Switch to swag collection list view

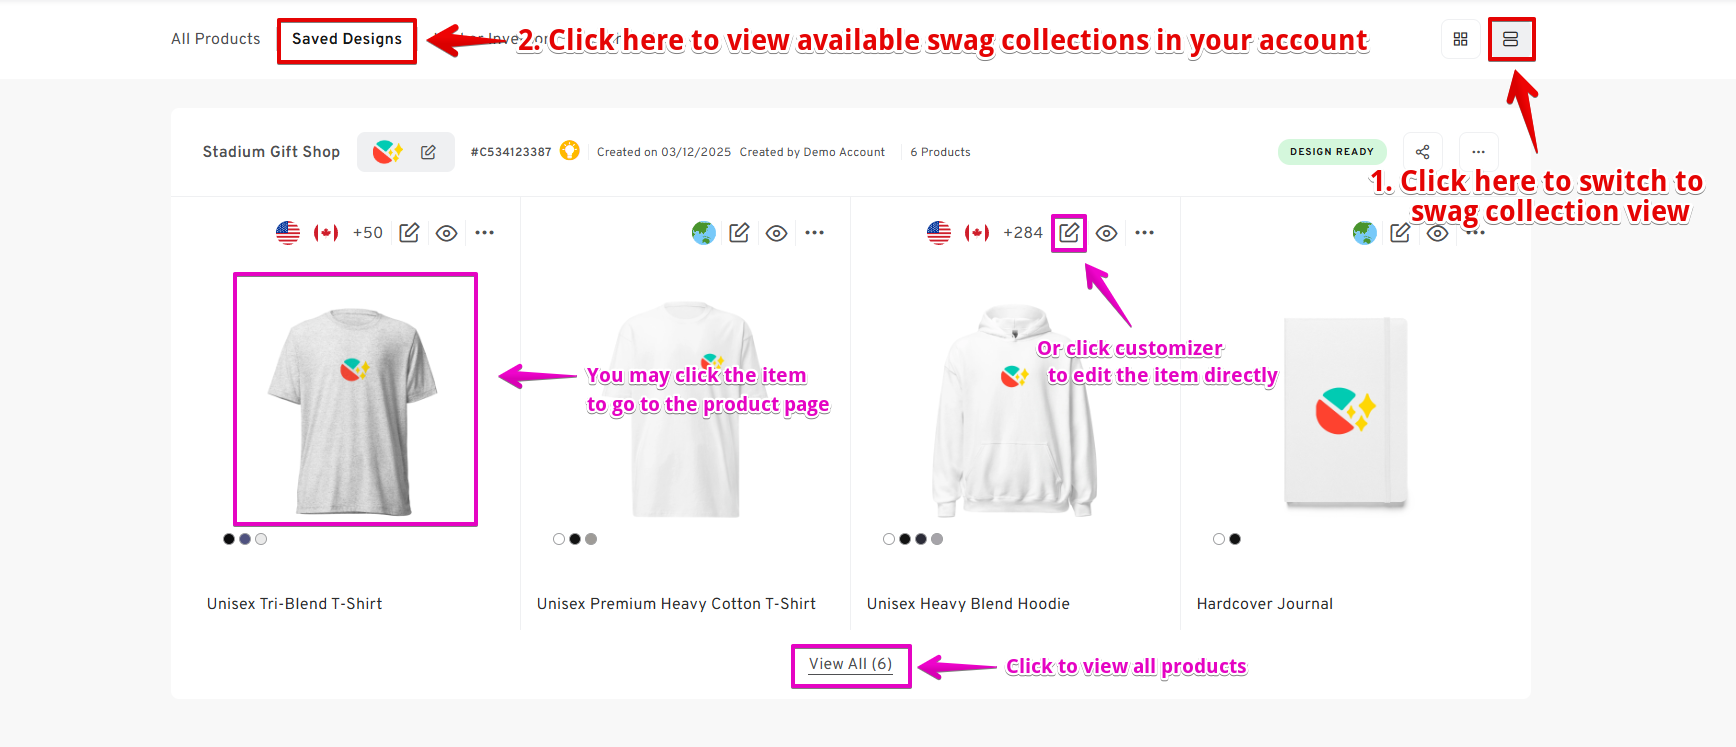click(1510, 39)
